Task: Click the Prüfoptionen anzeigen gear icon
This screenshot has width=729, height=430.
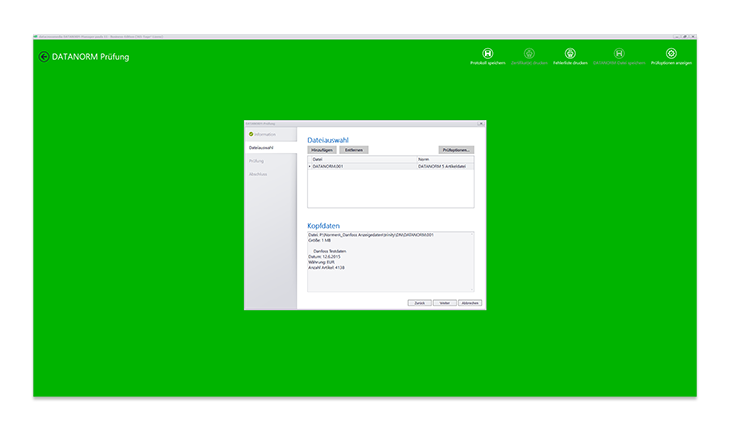Action: [x=671, y=53]
